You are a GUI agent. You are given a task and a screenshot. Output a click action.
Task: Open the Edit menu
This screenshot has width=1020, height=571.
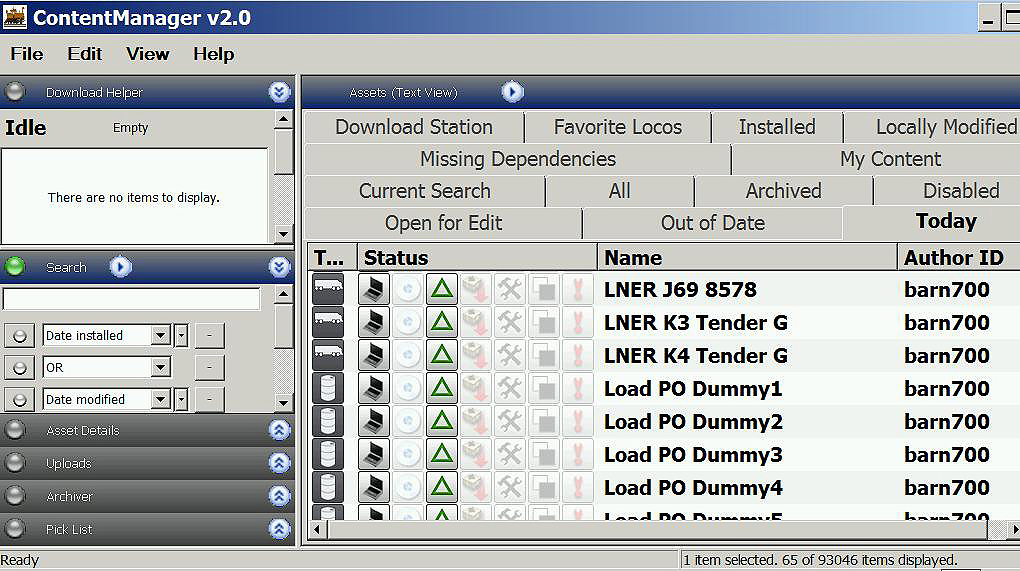pyautogui.click(x=84, y=54)
